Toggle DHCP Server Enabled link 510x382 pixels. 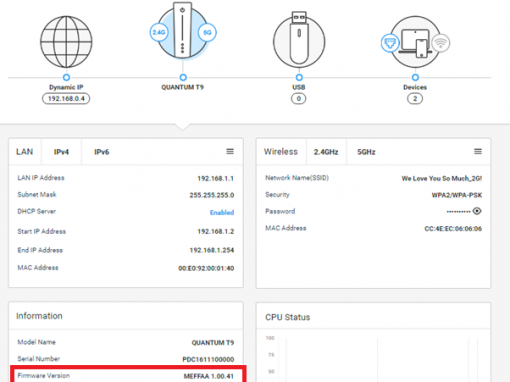222,212
